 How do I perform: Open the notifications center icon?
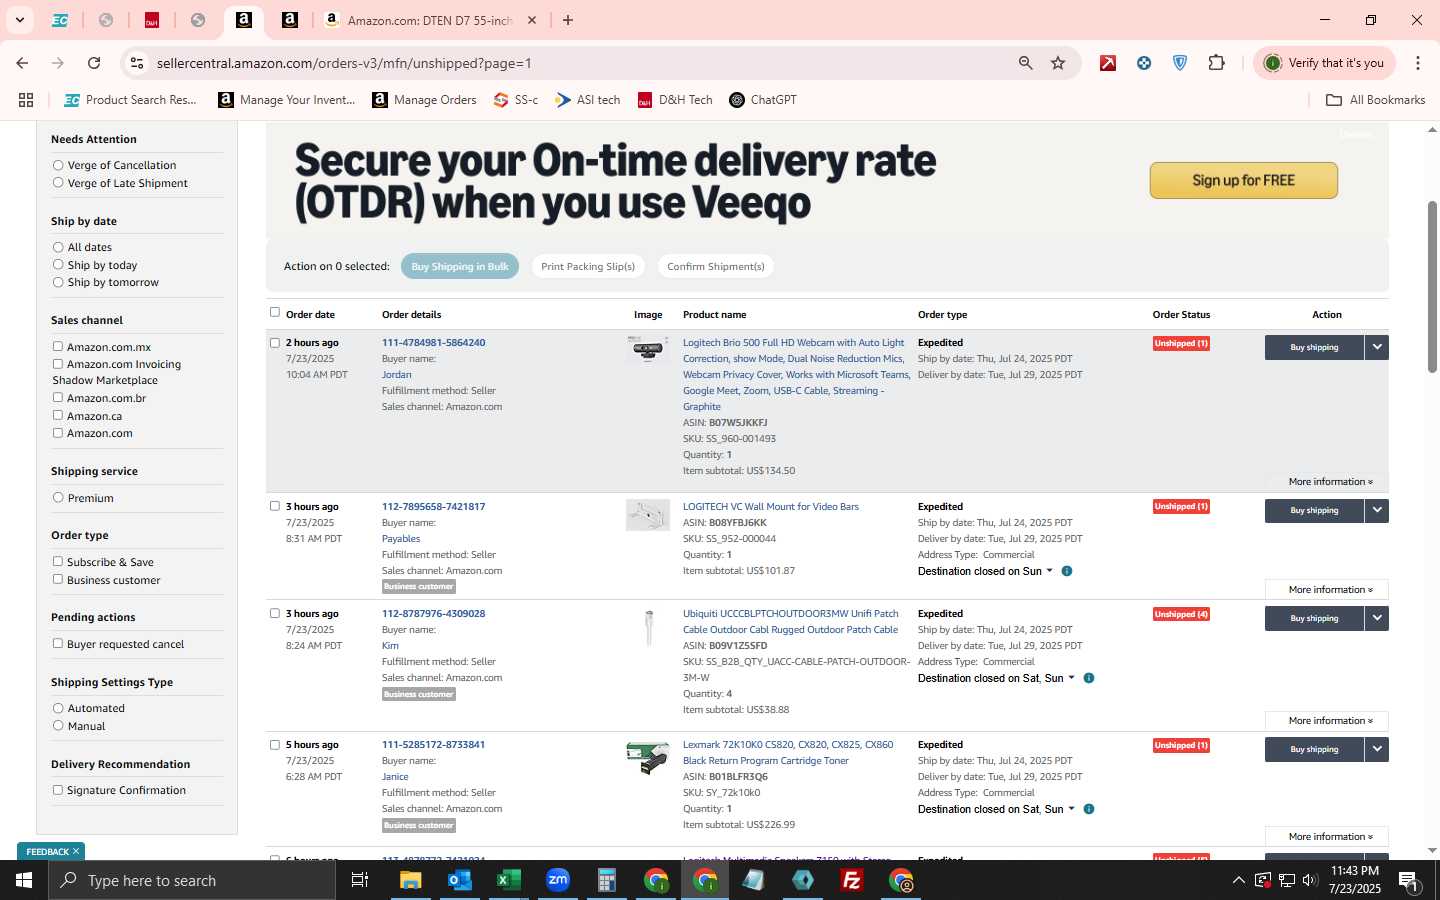pyautogui.click(x=1408, y=880)
